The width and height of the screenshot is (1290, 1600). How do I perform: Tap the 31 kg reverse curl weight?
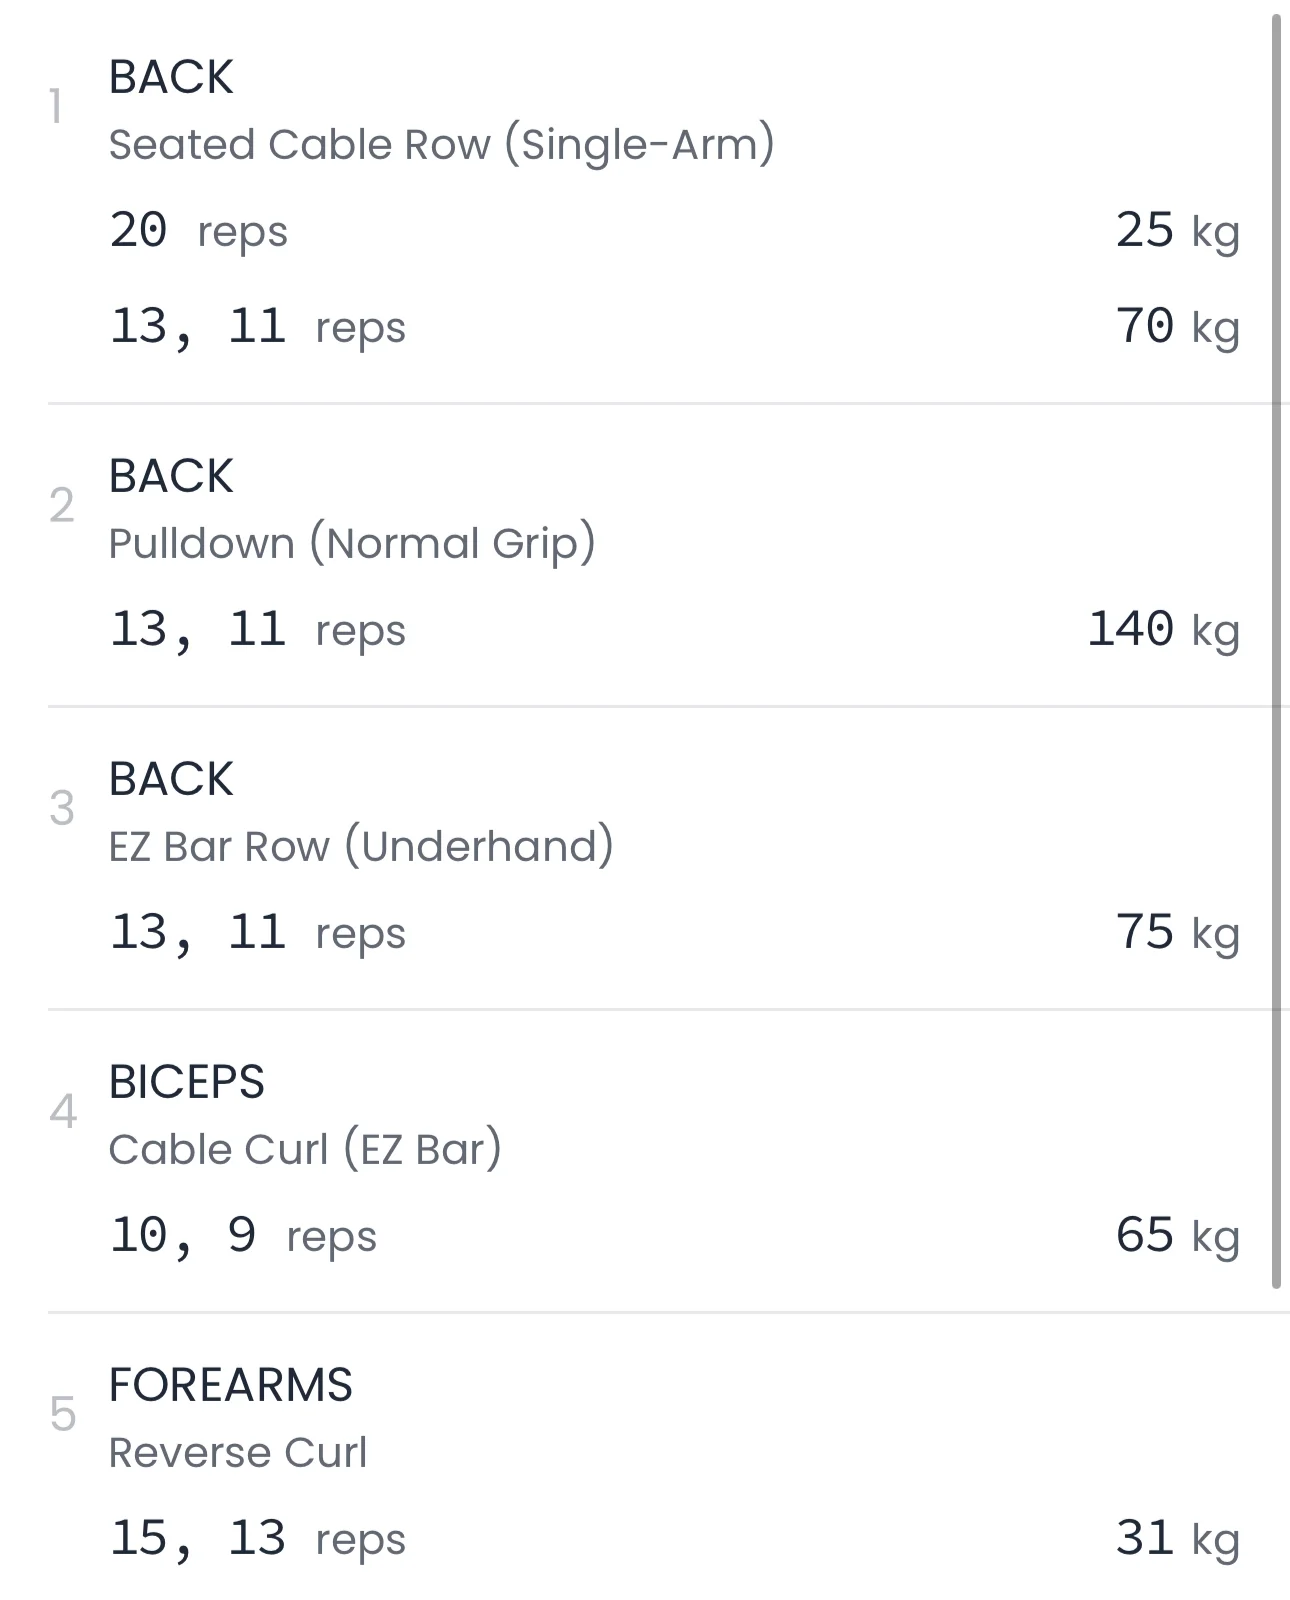pos(1177,1539)
